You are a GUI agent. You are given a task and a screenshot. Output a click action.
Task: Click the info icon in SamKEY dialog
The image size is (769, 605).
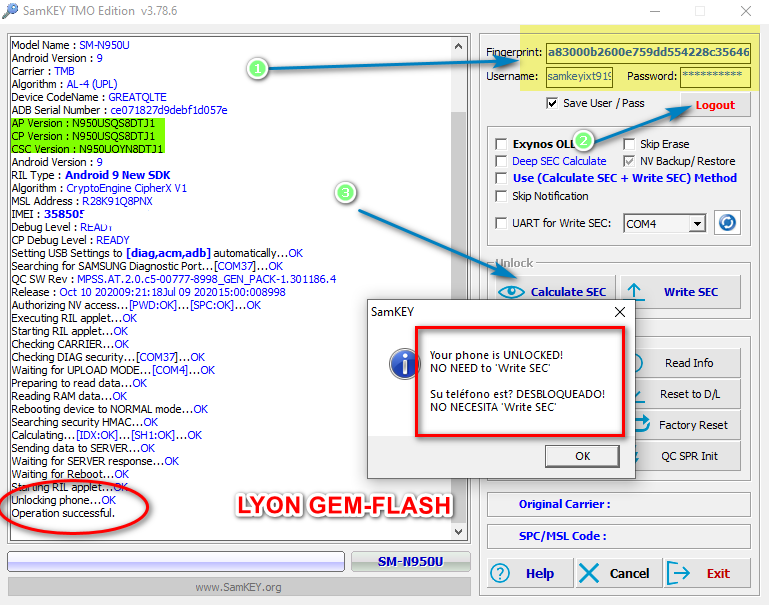pos(404,364)
